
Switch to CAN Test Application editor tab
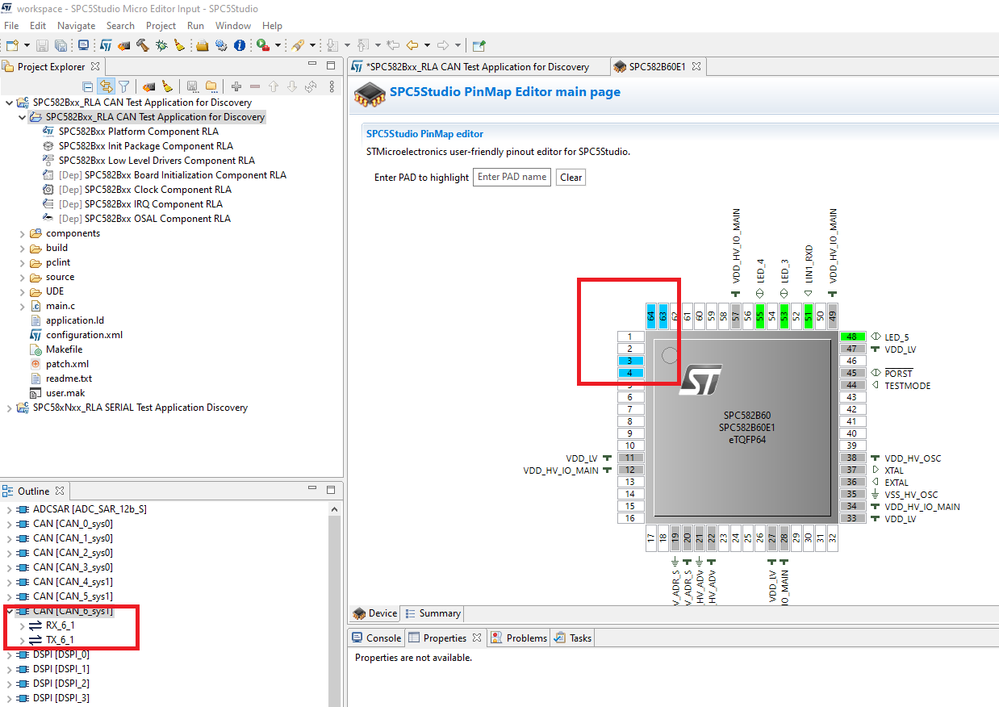[477, 66]
